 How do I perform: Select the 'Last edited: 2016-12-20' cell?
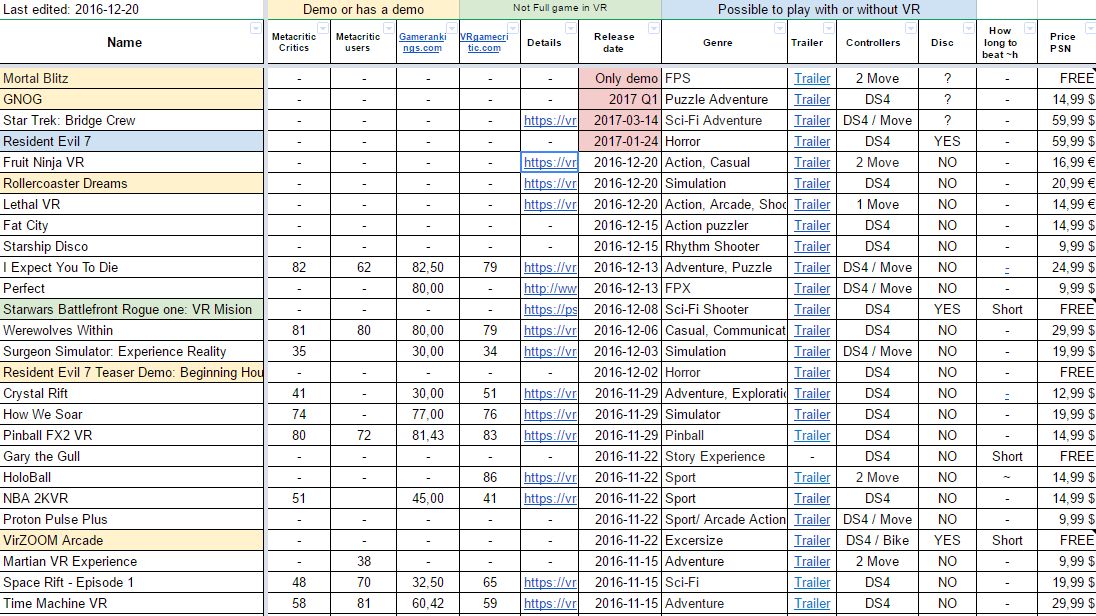132,9
